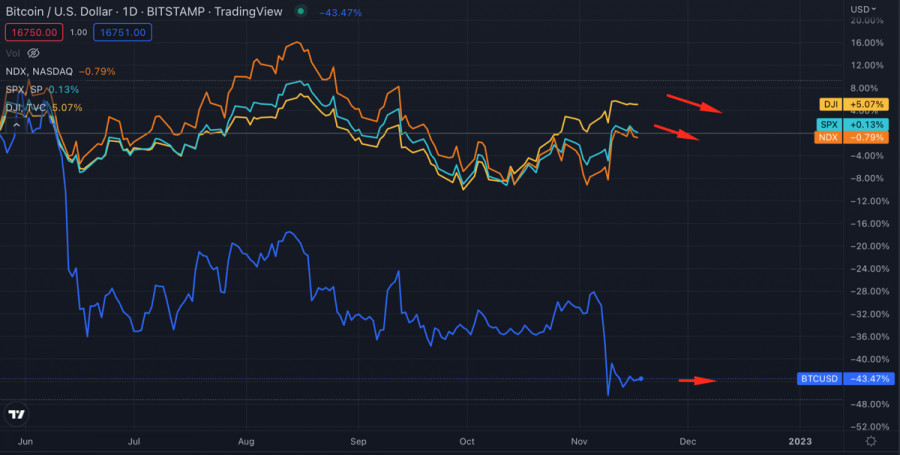Screen dimensions: 900x455
Task: Click the TradingView logo icon
Action: click(17, 414)
